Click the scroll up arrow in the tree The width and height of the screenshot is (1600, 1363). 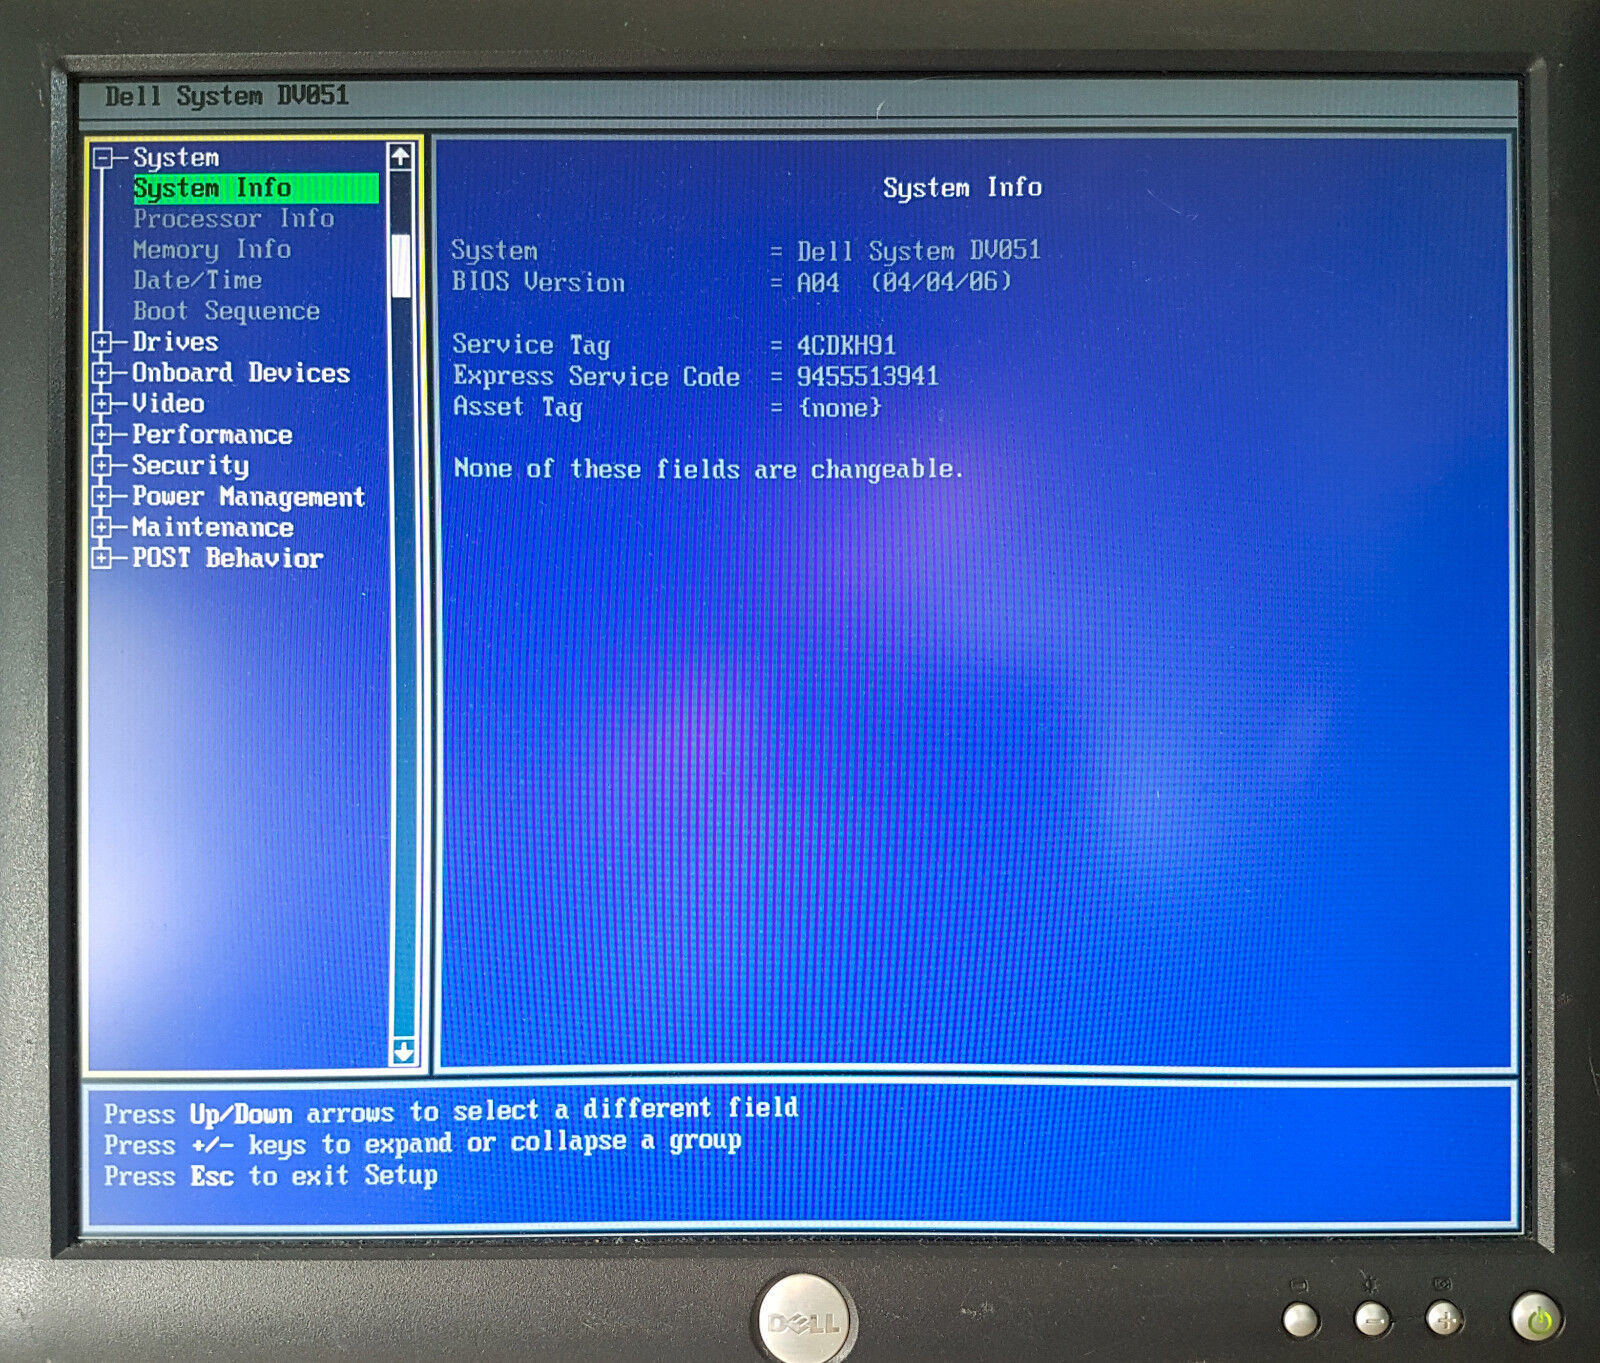(x=401, y=156)
